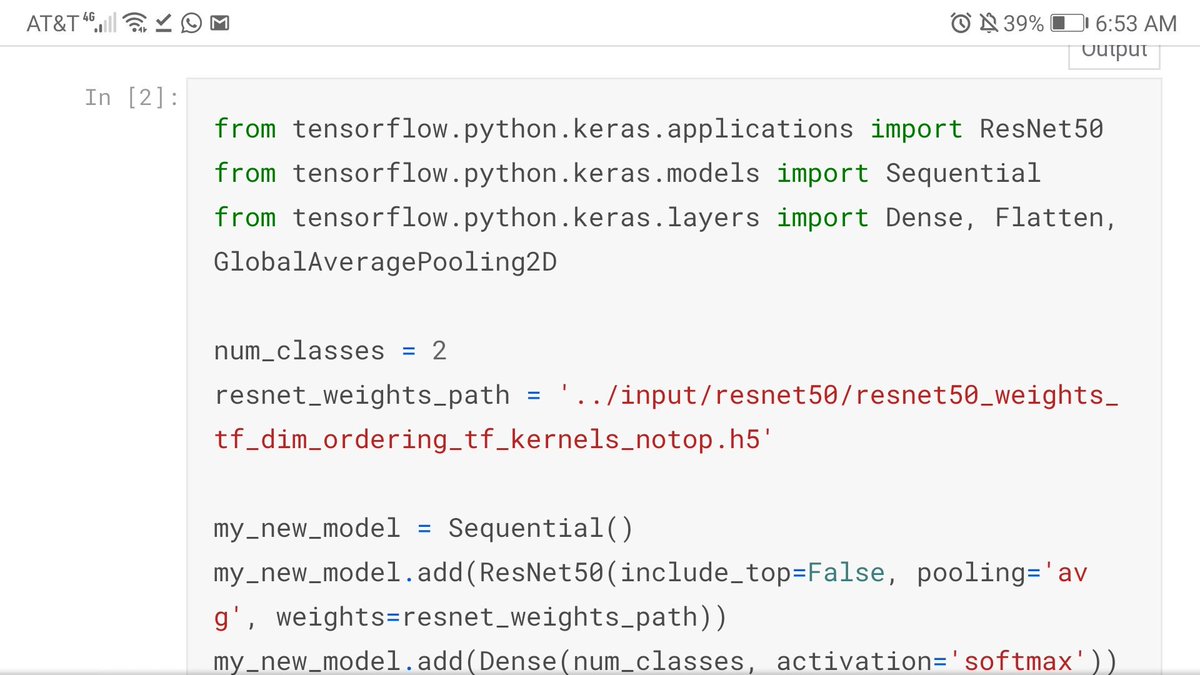Click the tf_dim_ordering_tf_kernels_notop.h5' string
1200x675 pixels.
[495, 440]
